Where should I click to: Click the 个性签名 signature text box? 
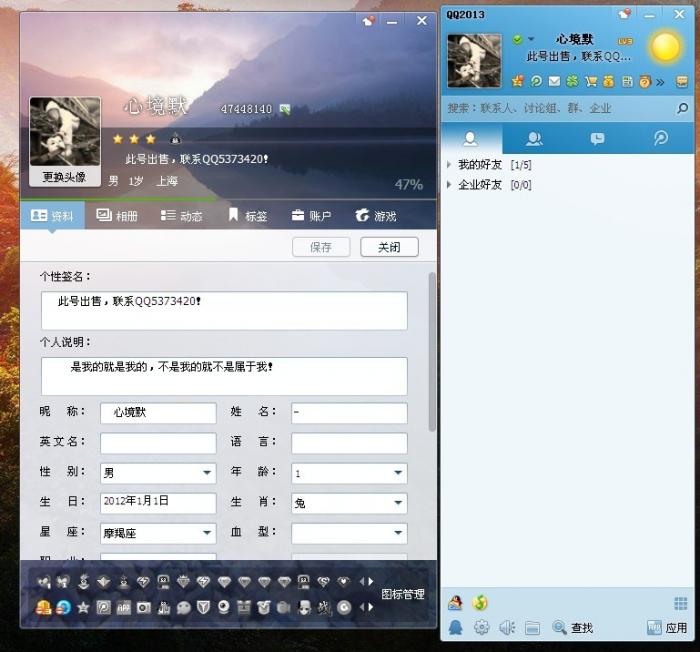tap(224, 311)
